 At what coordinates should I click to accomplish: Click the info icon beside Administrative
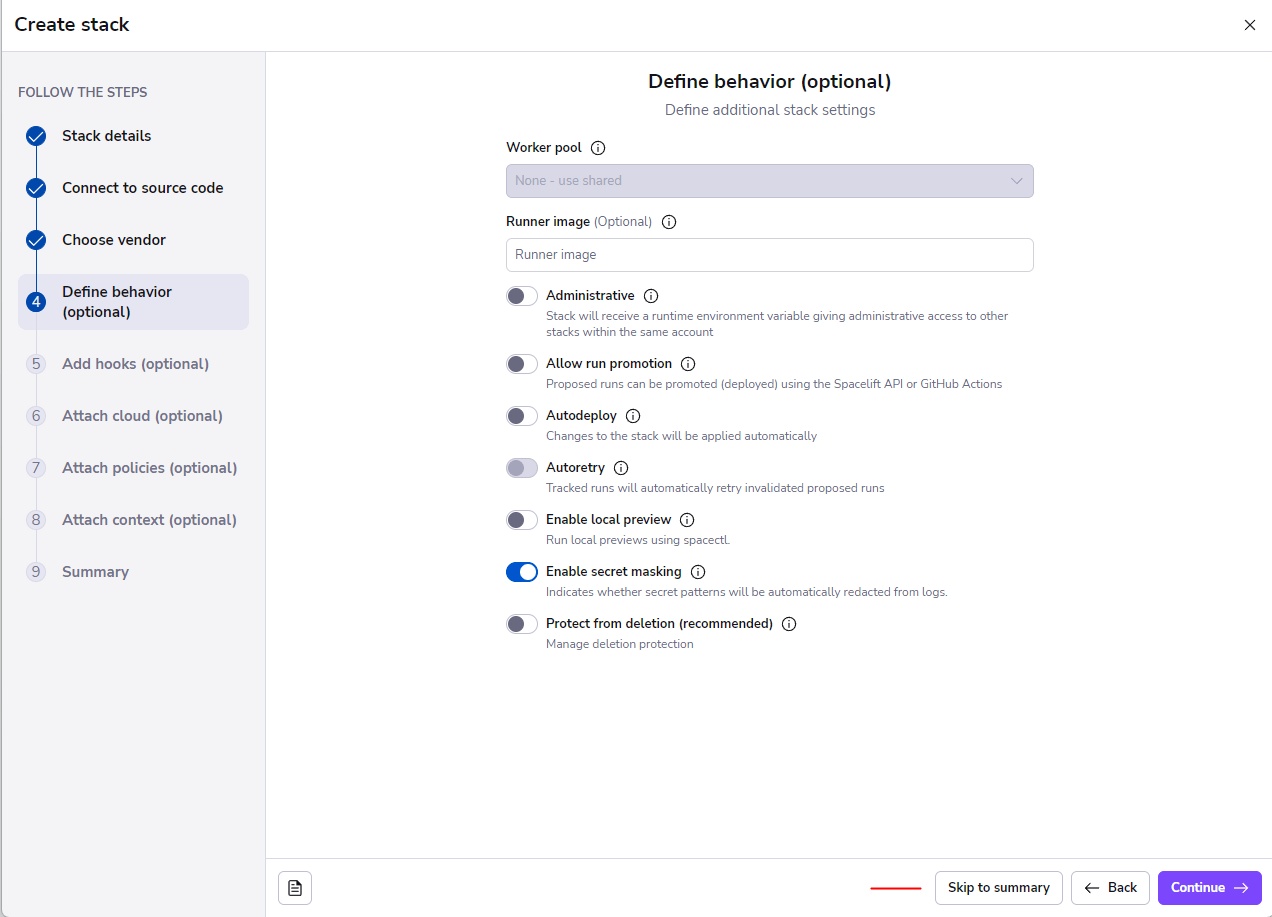651,296
